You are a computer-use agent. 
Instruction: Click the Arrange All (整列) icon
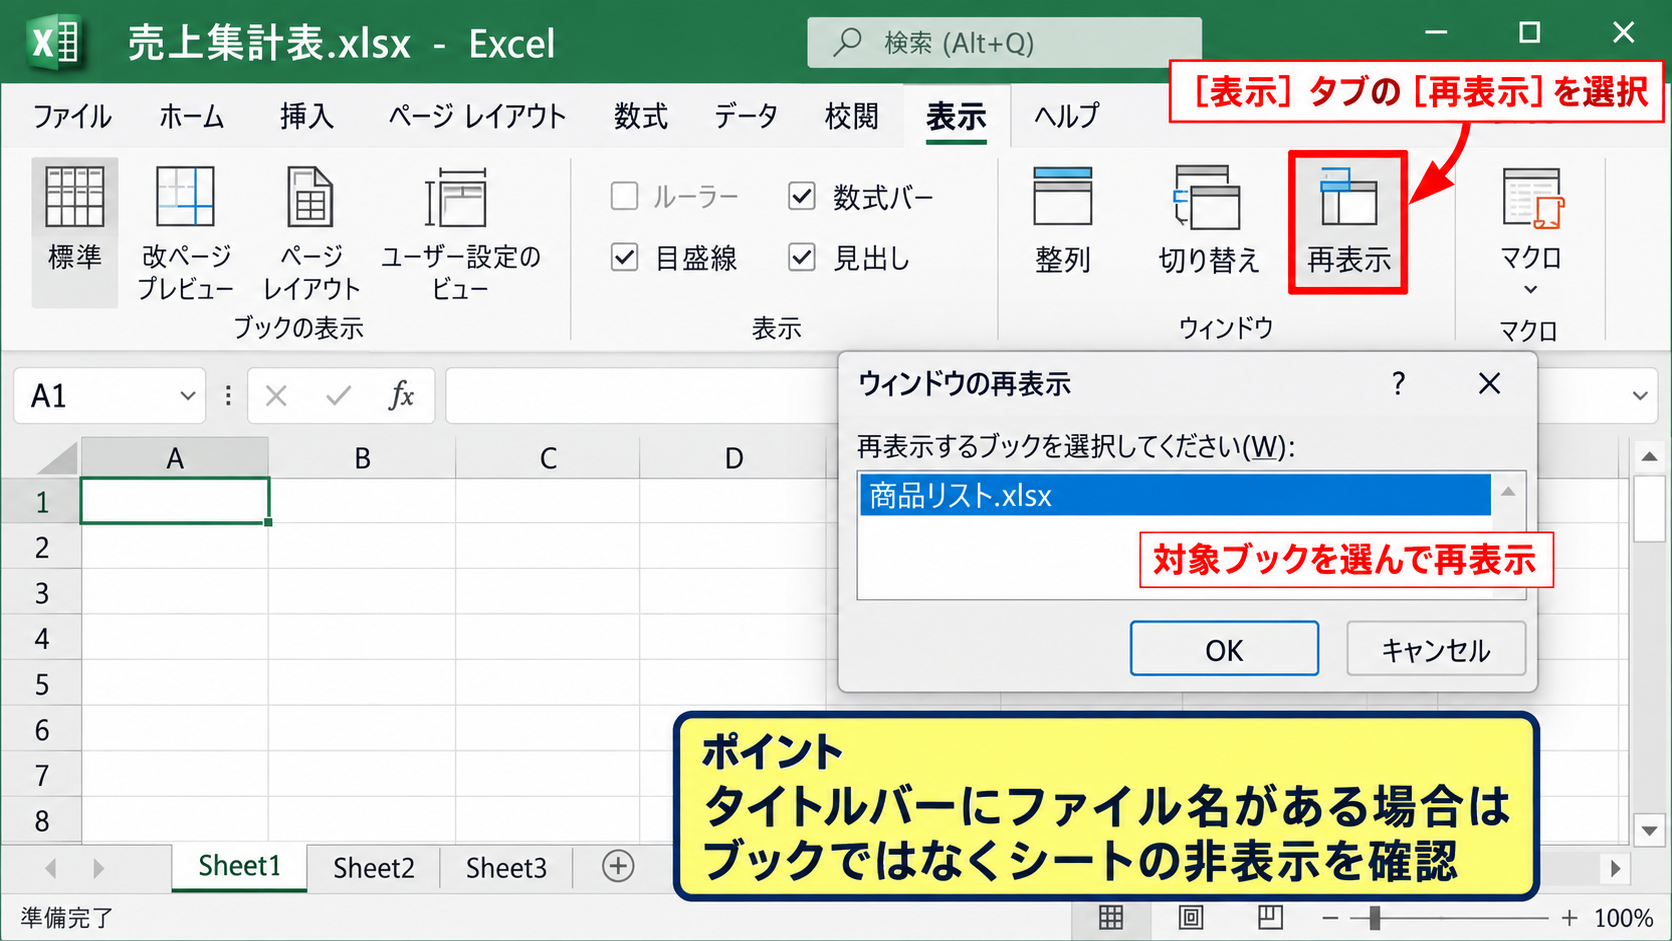tap(1062, 197)
